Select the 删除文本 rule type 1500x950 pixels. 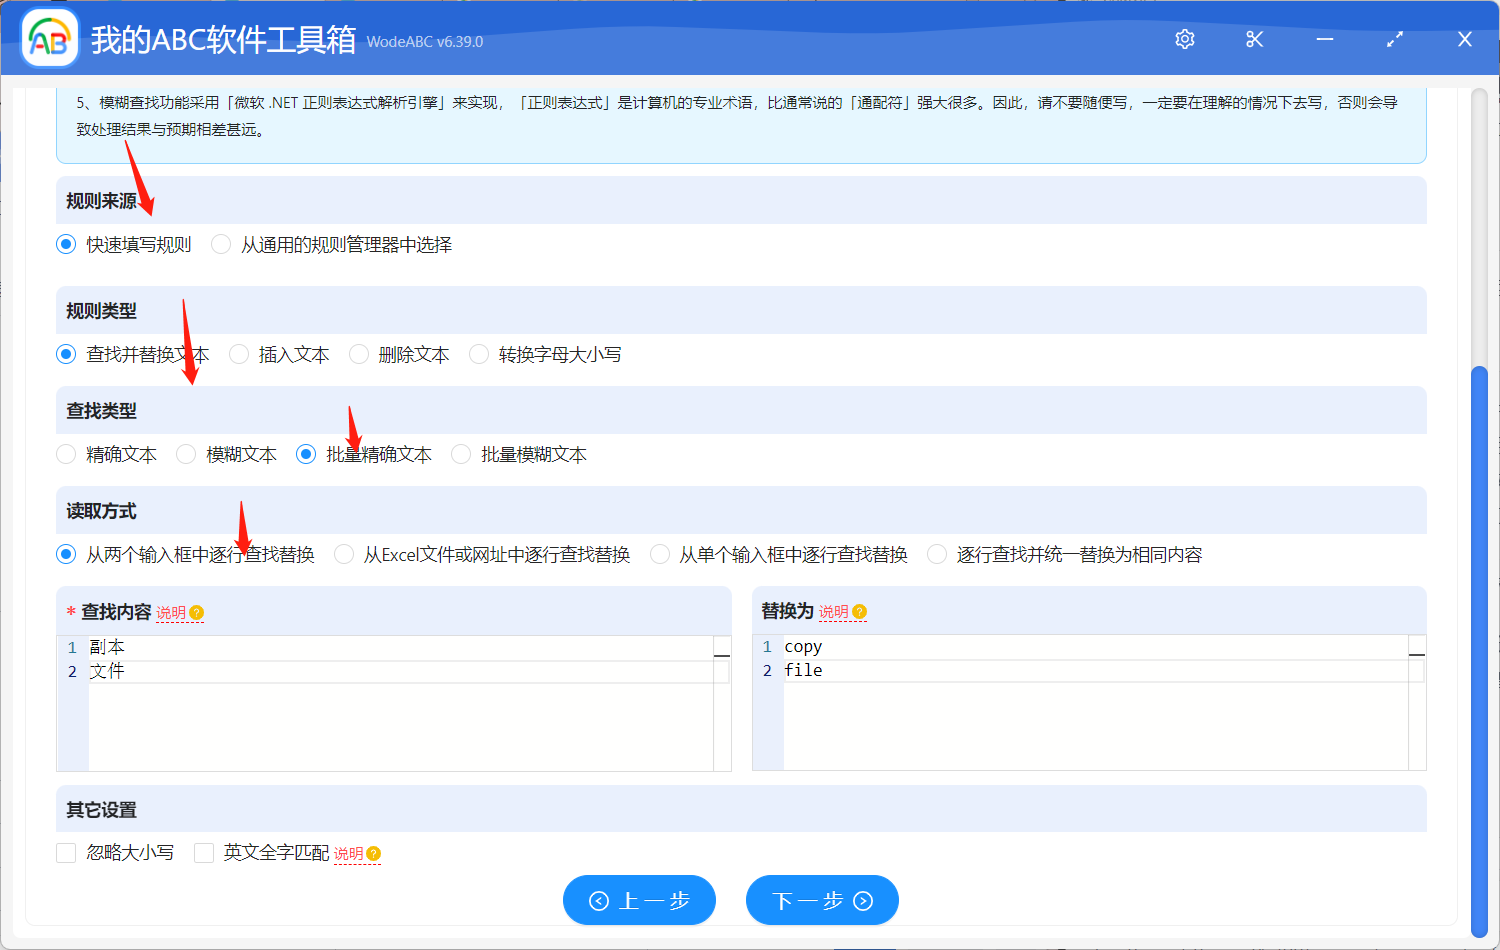(x=358, y=353)
